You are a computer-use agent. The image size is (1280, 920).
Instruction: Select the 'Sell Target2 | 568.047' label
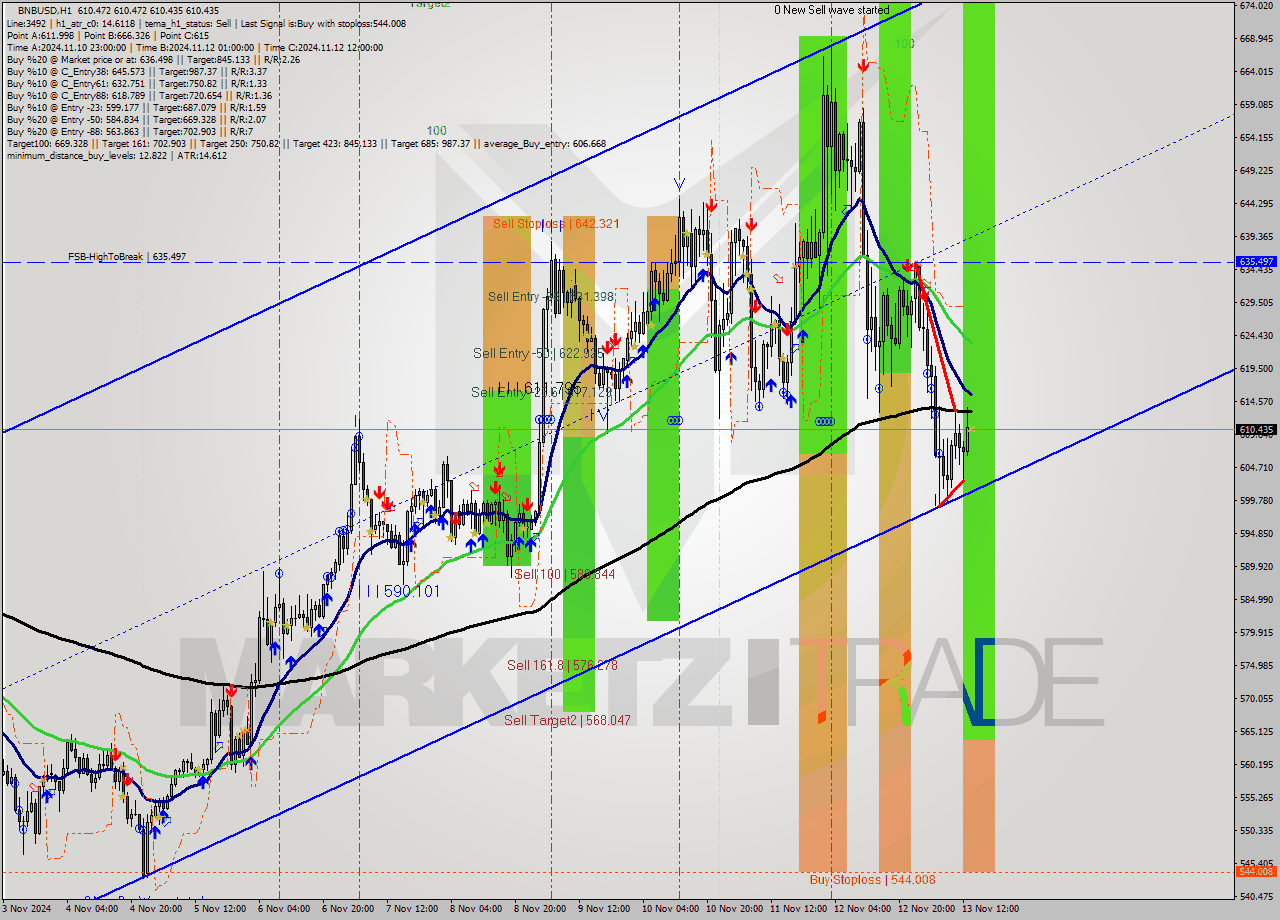567,720
